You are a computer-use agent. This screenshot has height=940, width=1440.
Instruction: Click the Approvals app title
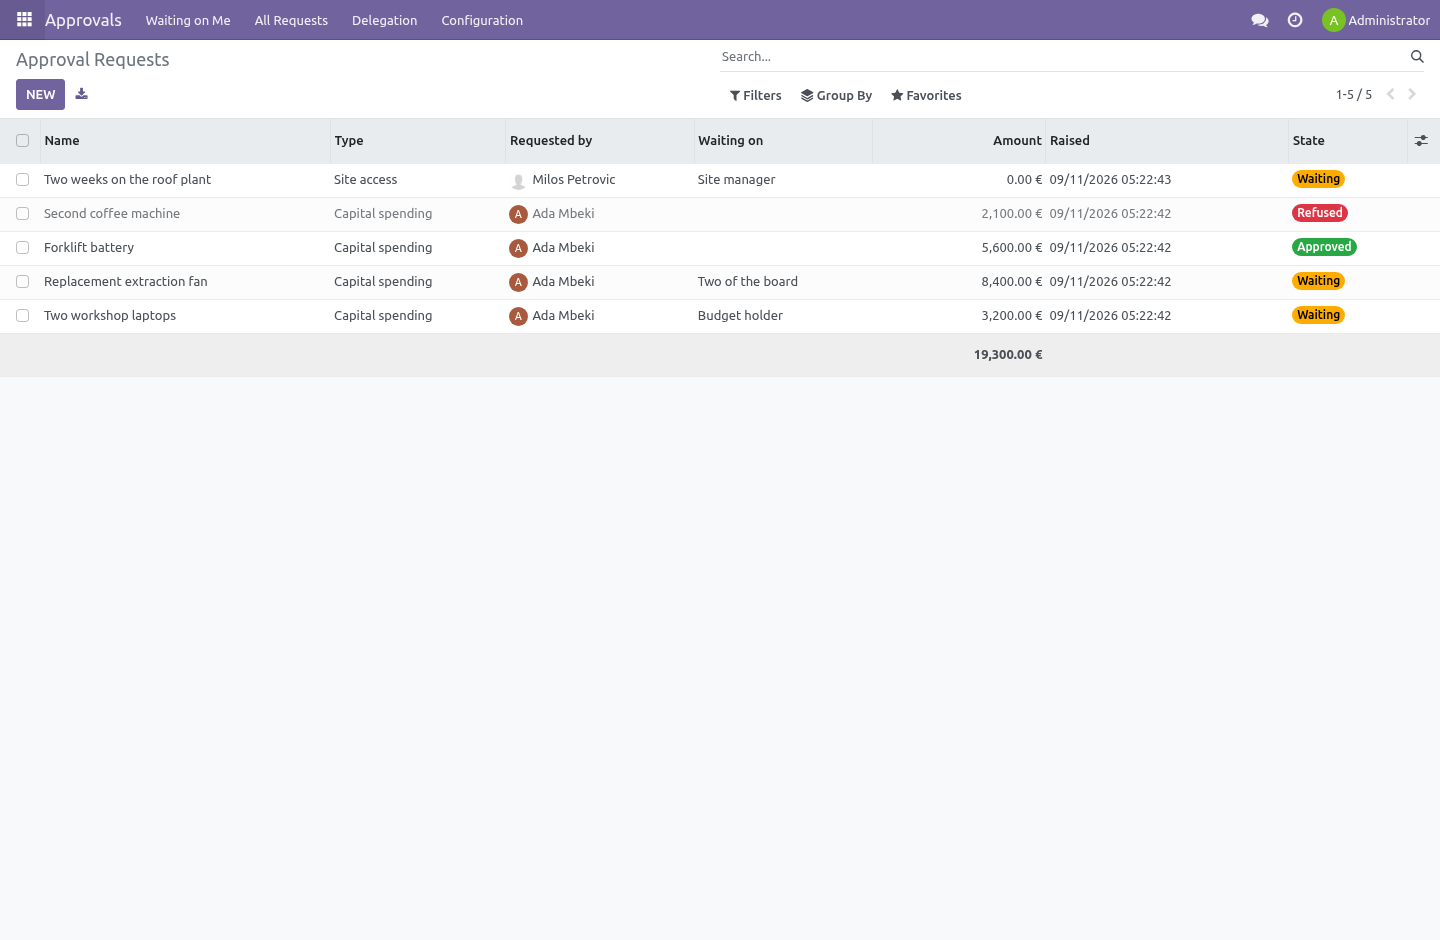click(x=83, y=20)
